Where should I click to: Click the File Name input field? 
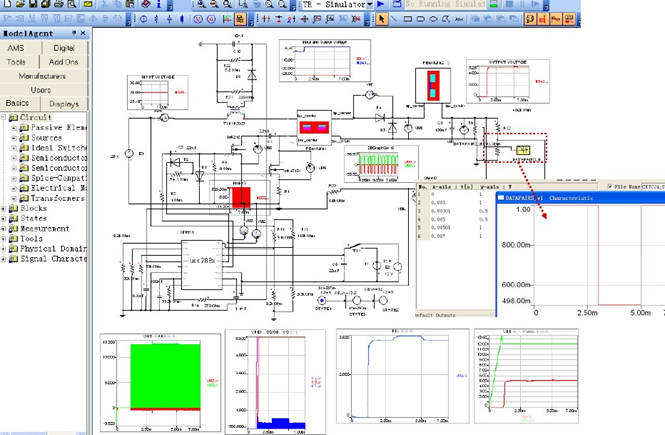(653, 186)
